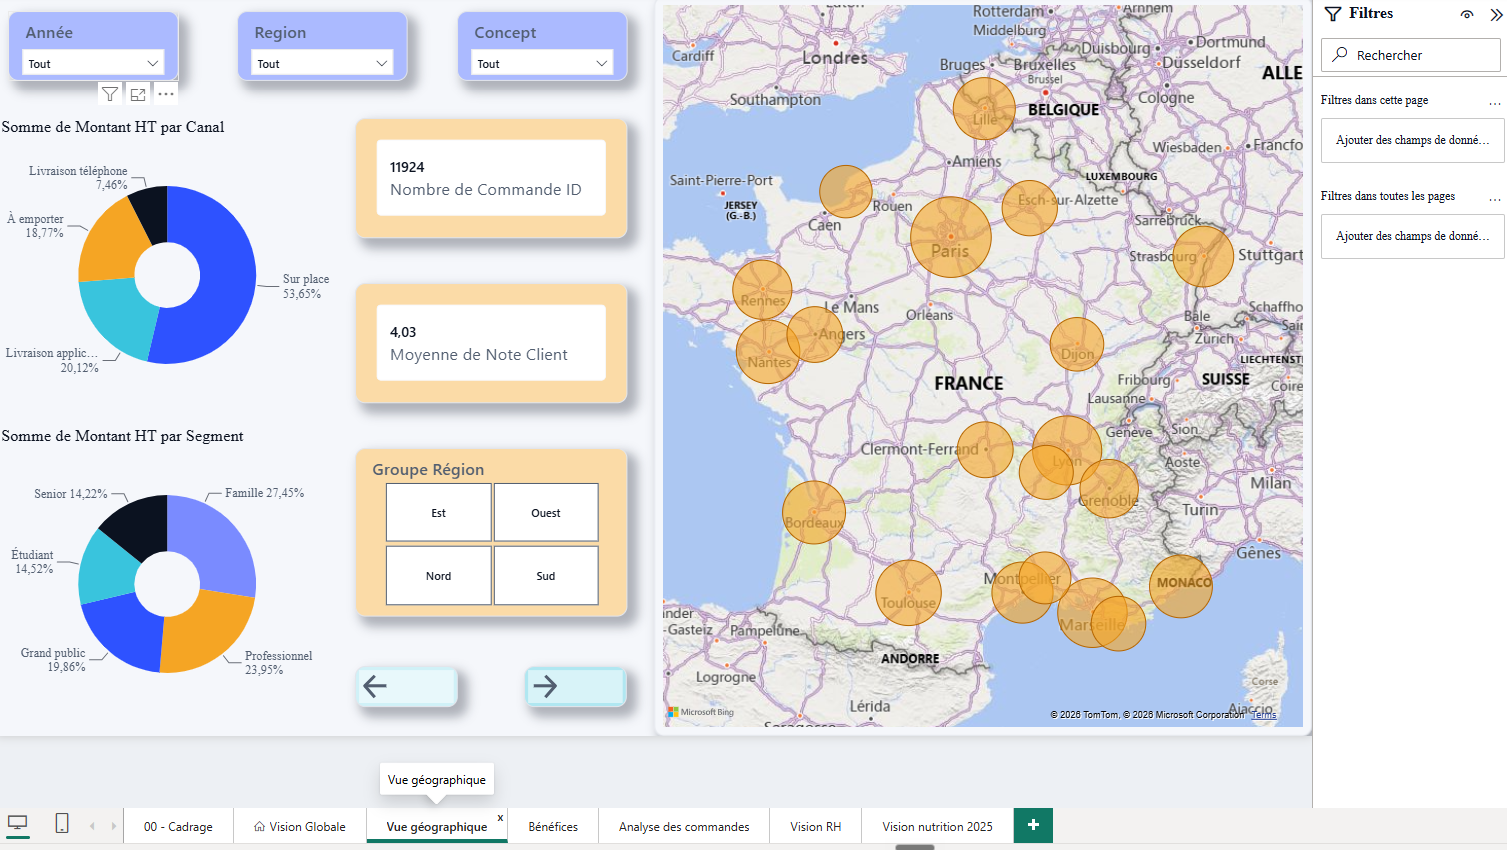The width and height of the screenshot is (1507, 850).
Task: Click the Dijon bubble on the map
Action: (1077, 344)
